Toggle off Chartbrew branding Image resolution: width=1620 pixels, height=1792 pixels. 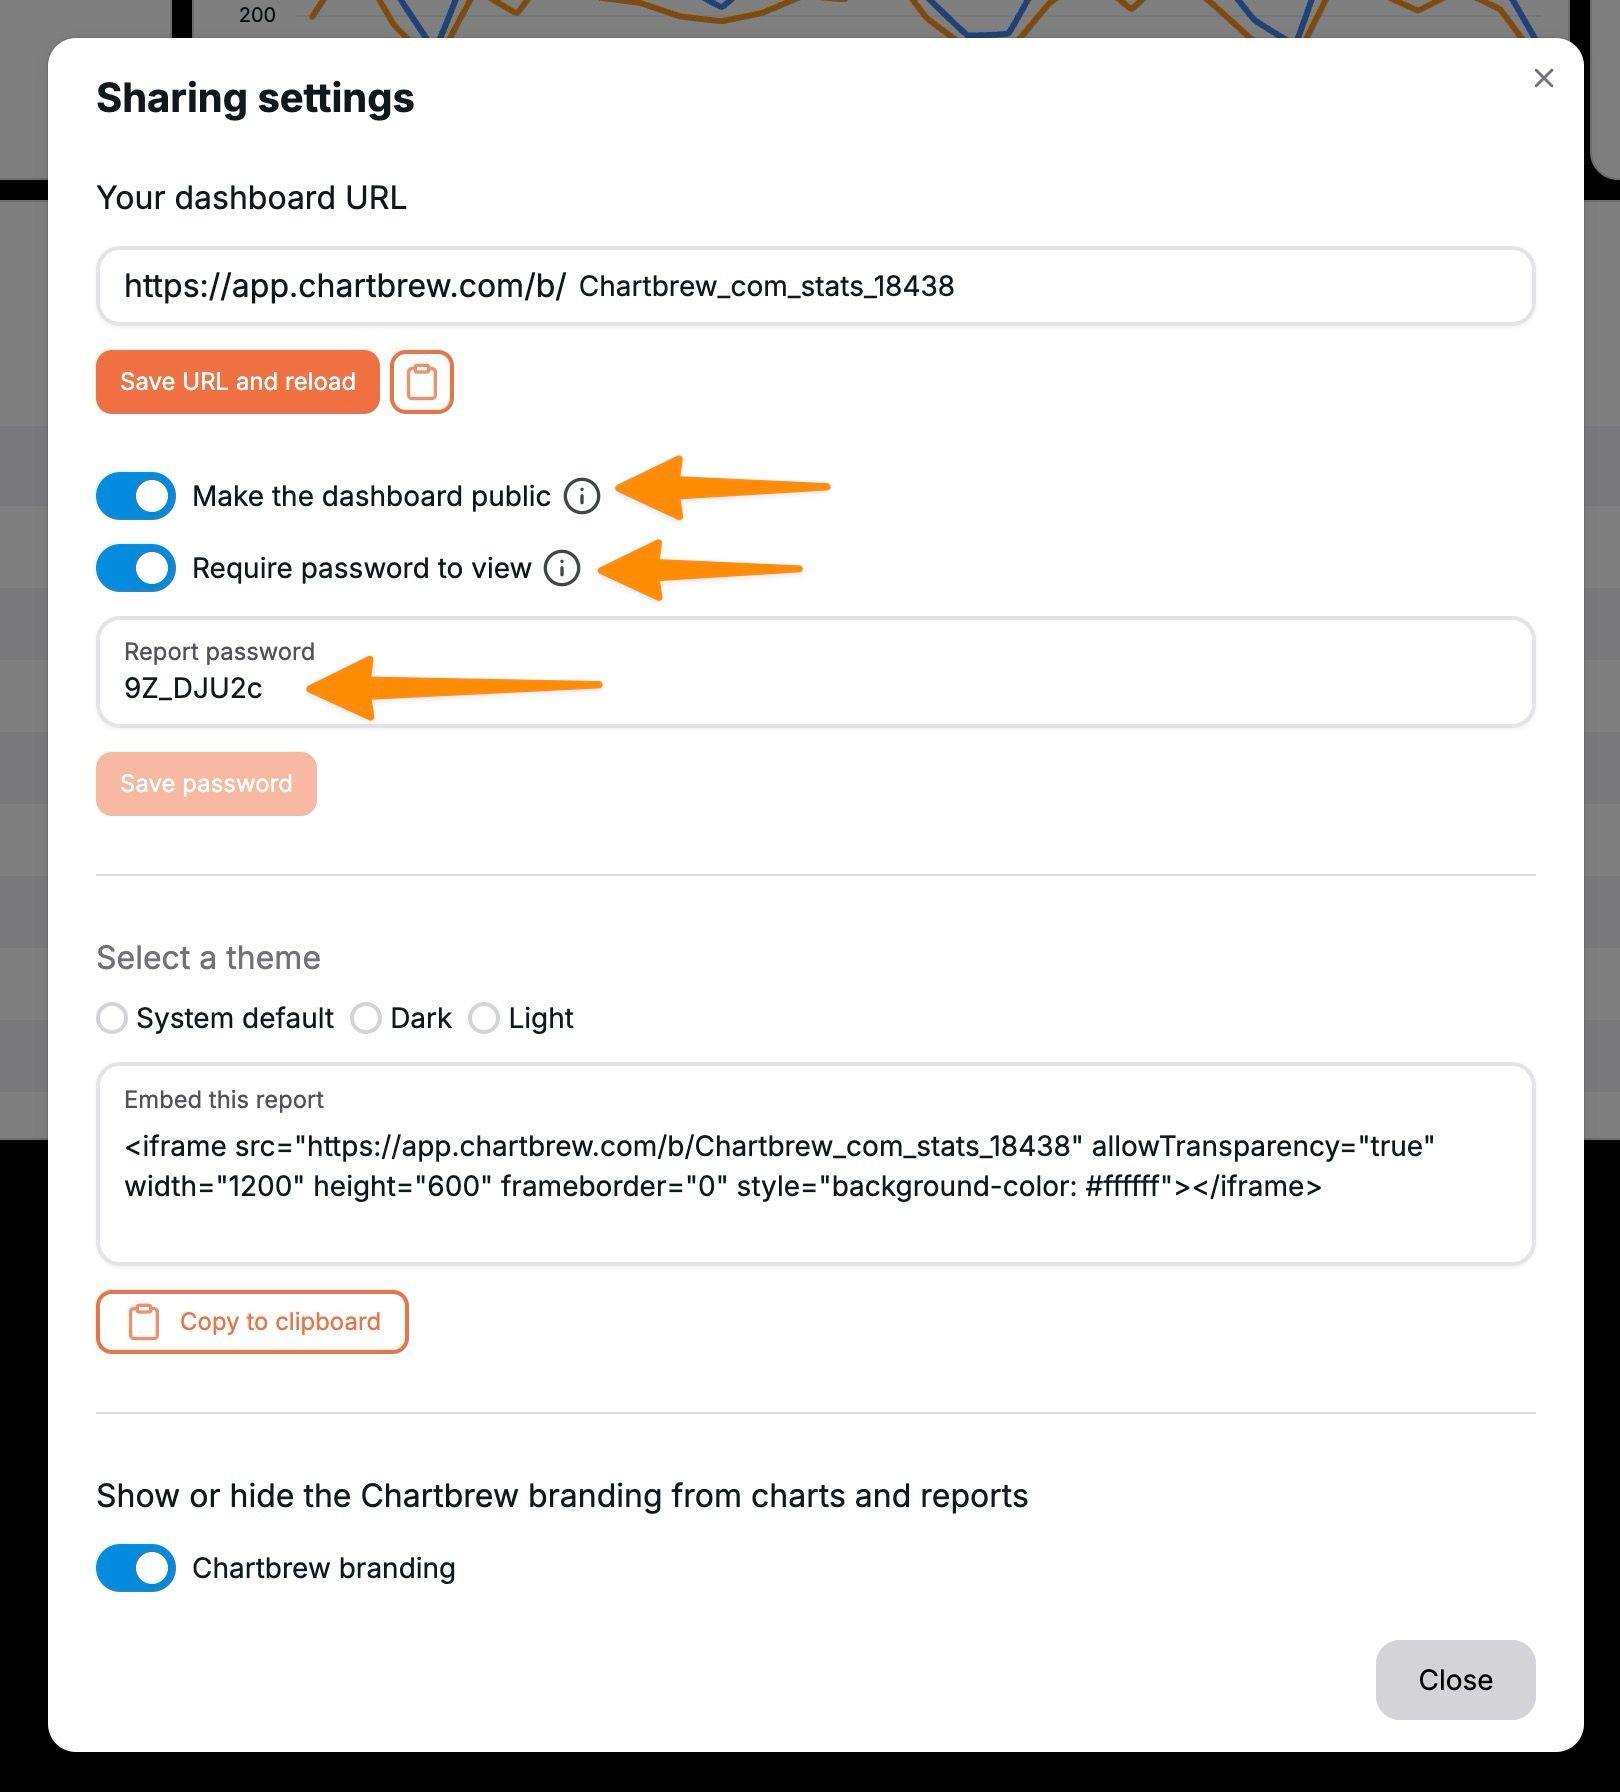135,1568
